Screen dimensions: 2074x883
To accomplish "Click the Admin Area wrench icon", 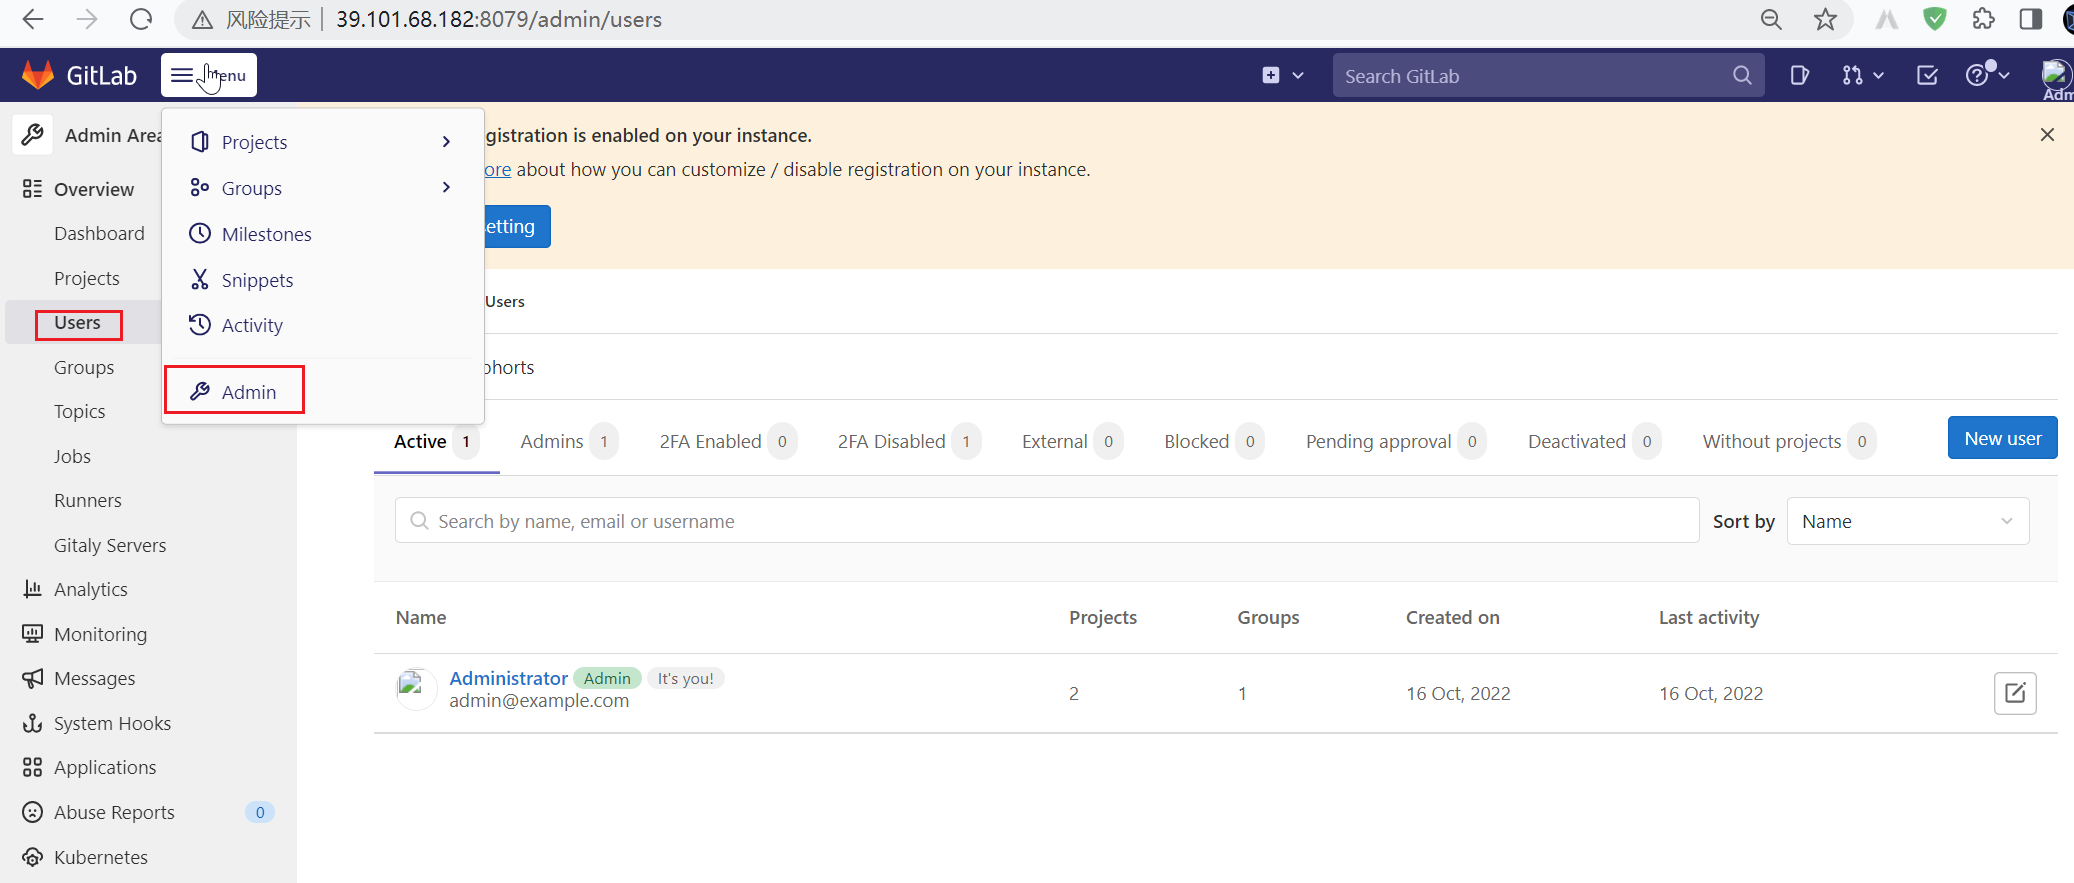I will 32,134.
